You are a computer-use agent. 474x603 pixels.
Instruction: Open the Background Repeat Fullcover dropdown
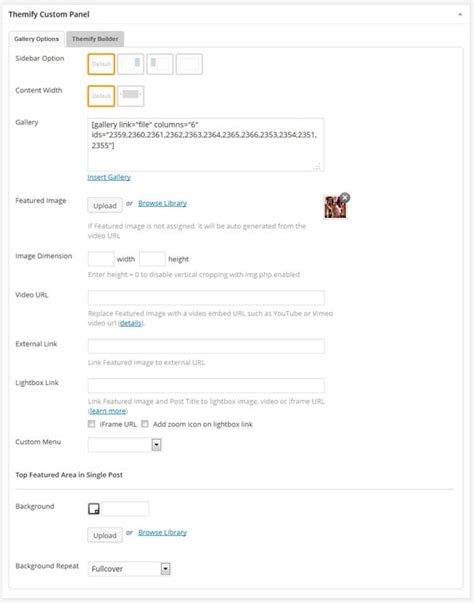129,568
